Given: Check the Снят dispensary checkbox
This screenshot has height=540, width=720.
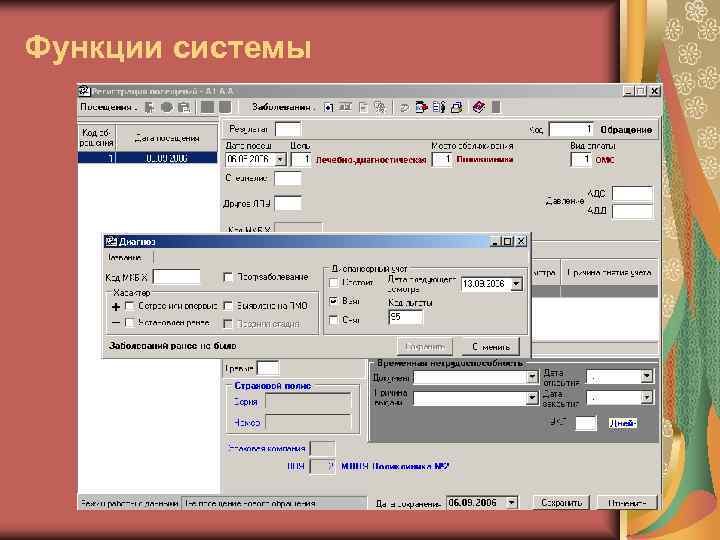Looking at the screenshot, I should [334, 320].
